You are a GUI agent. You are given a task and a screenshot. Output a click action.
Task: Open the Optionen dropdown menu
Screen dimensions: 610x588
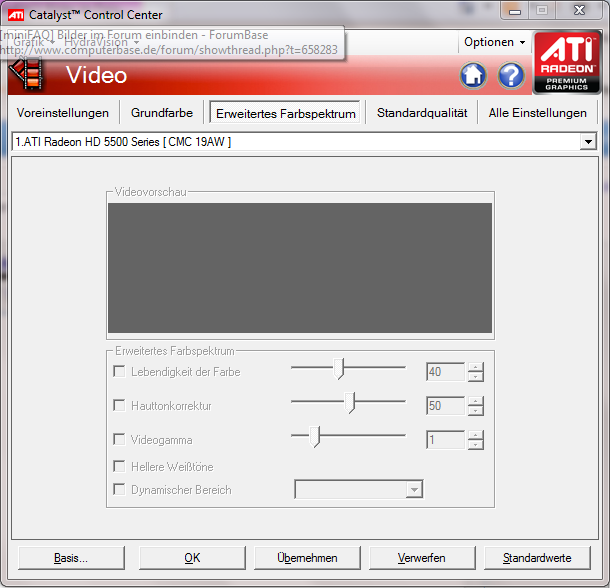click(494, 42)
